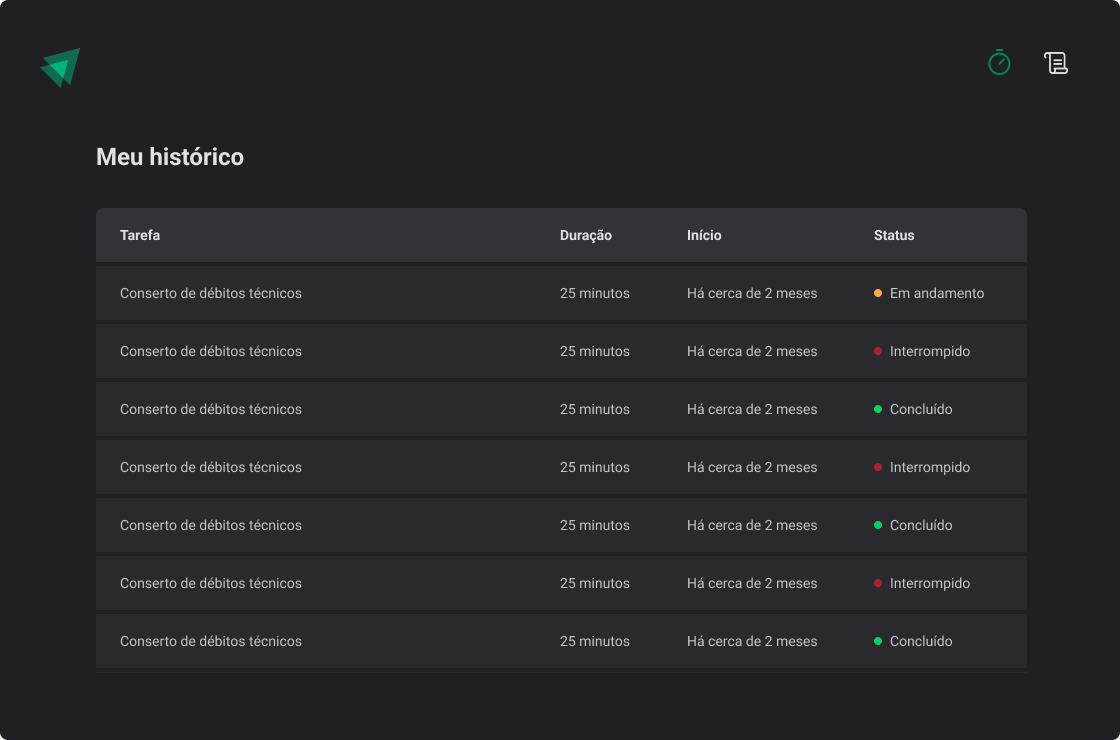Click the orange 'Em andamento' status dot
The height and width of the screenshot is (740, 1120).
877,293
